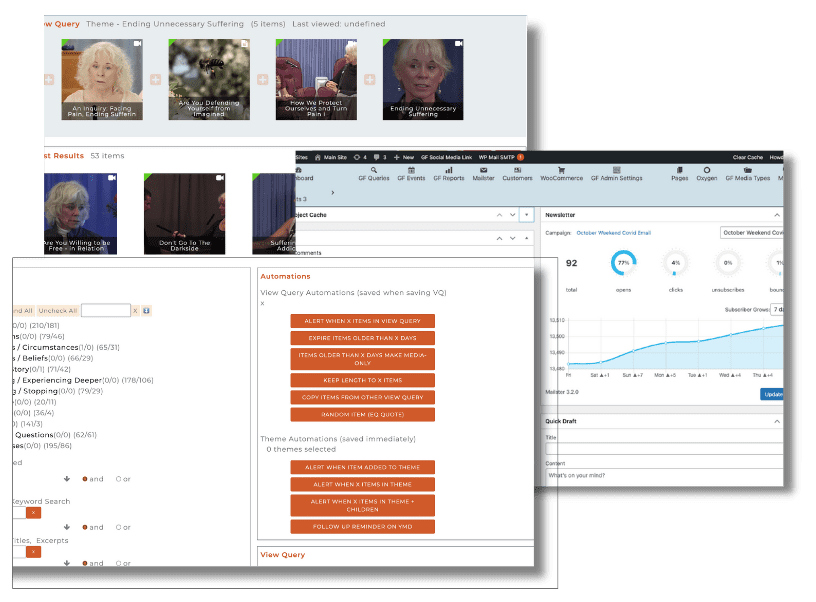Select the 'or' radio above Titles, Excerpts
Viewport: 816px width, 602px height.
tap(119, 527)
